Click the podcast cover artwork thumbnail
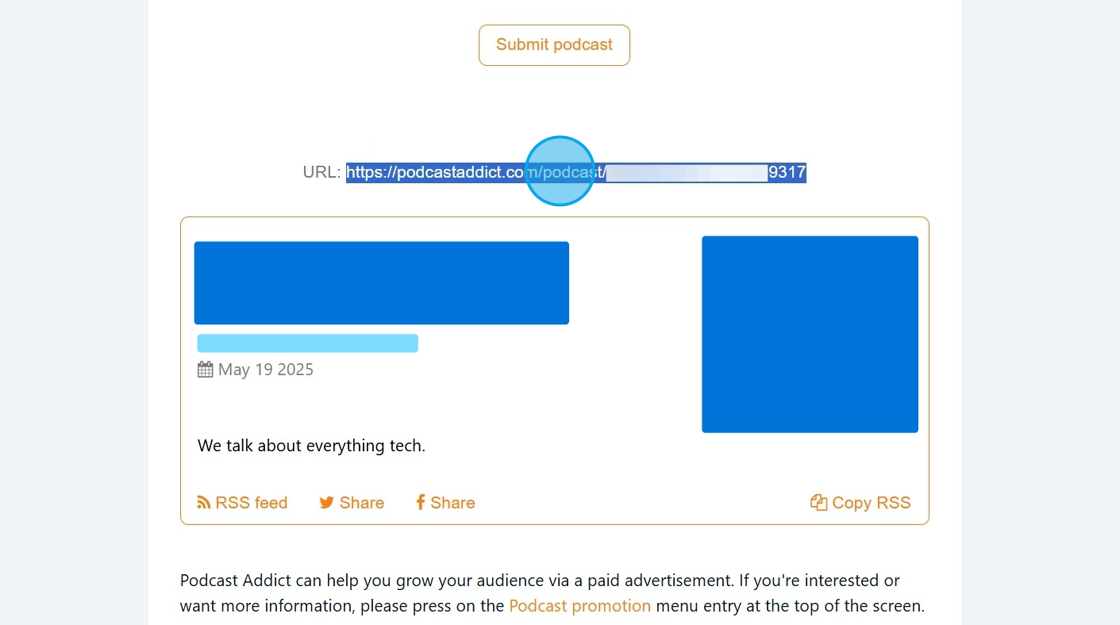The image size is (1120, 625). tap(809, 334)
